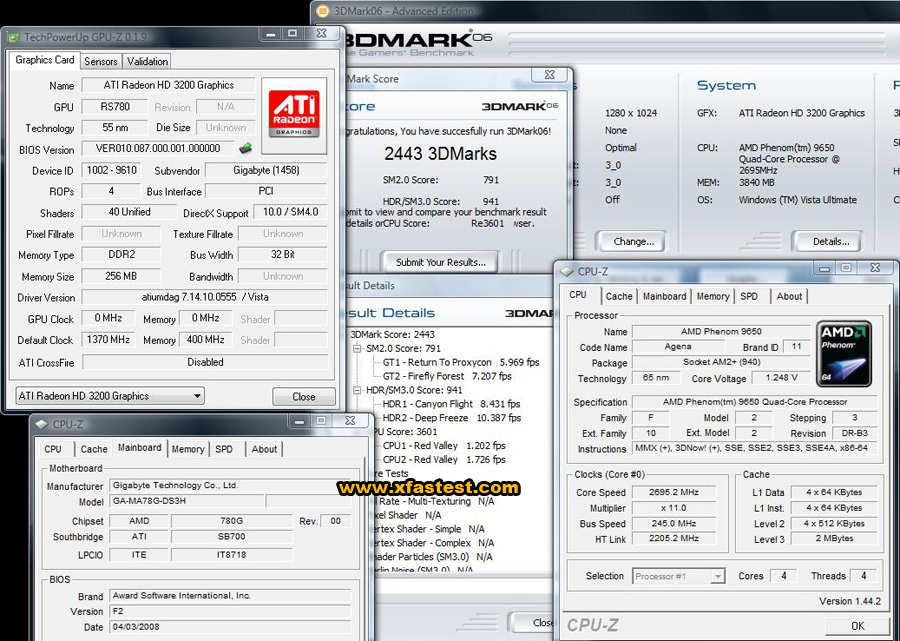This screenshot has width=900, height=641.
Task: Open the ATI Radeon HD 3200 Graphics dropdown
Action: 110,396
